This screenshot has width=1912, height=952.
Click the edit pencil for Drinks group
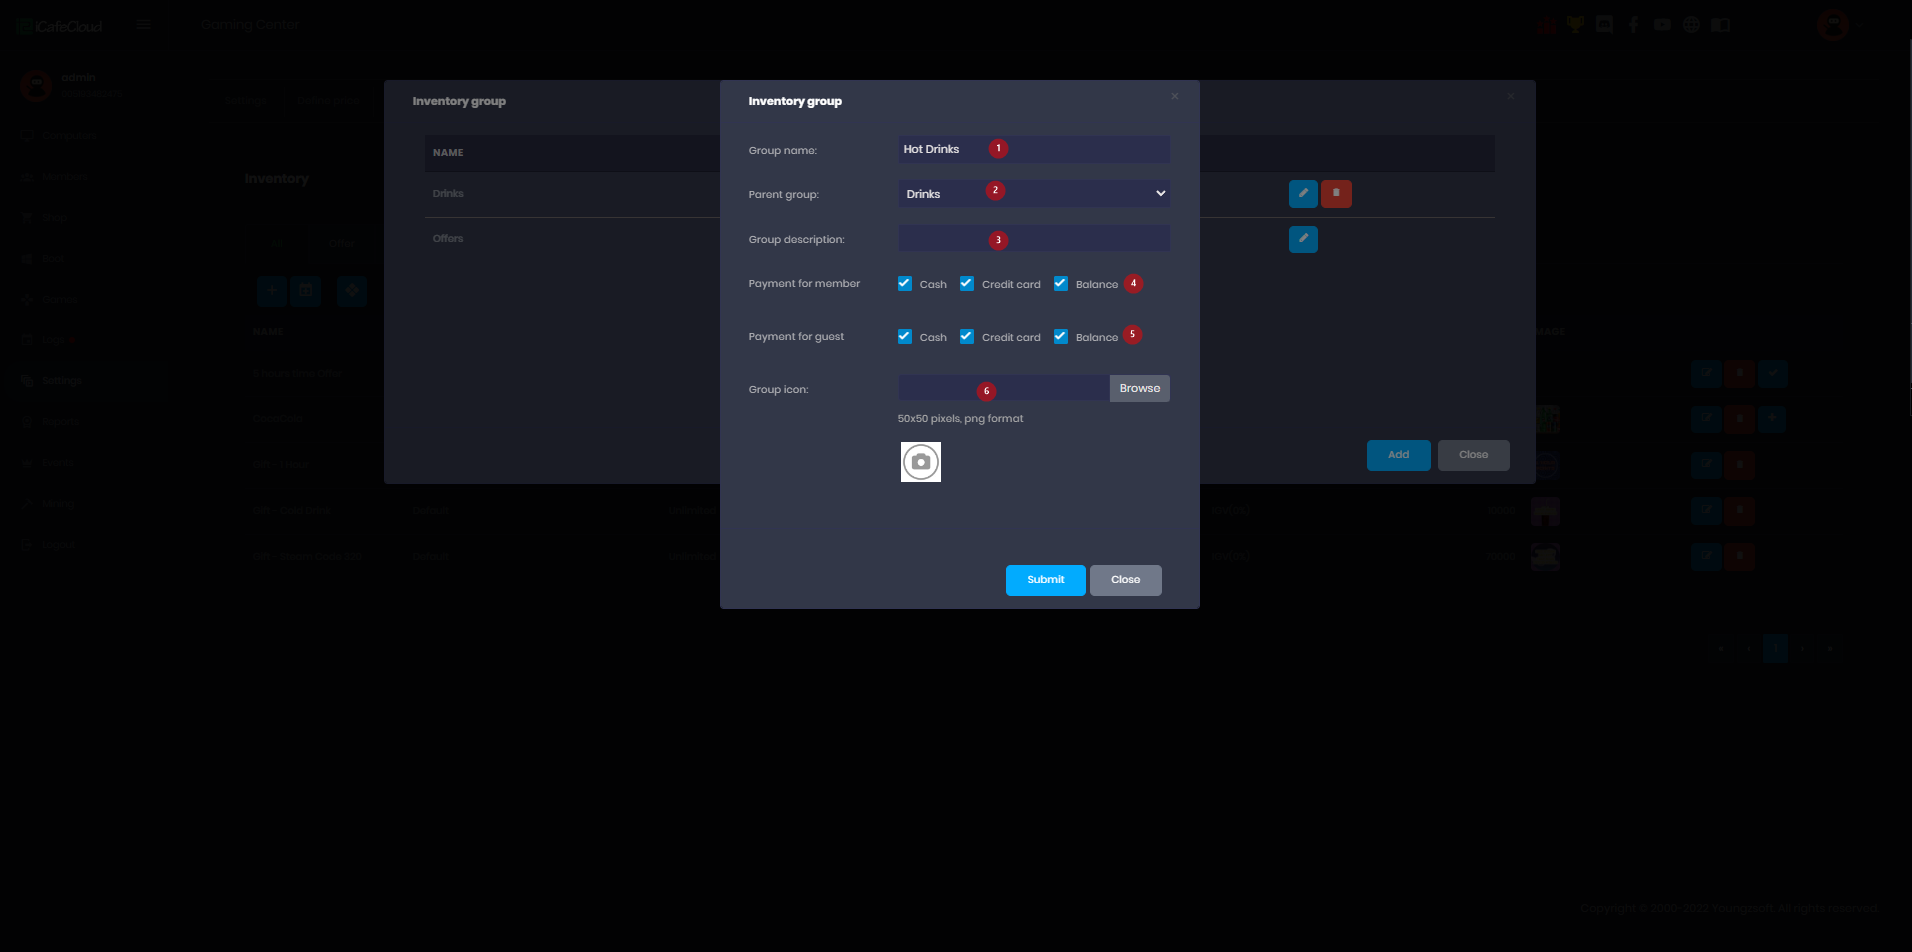point(1303,194)
